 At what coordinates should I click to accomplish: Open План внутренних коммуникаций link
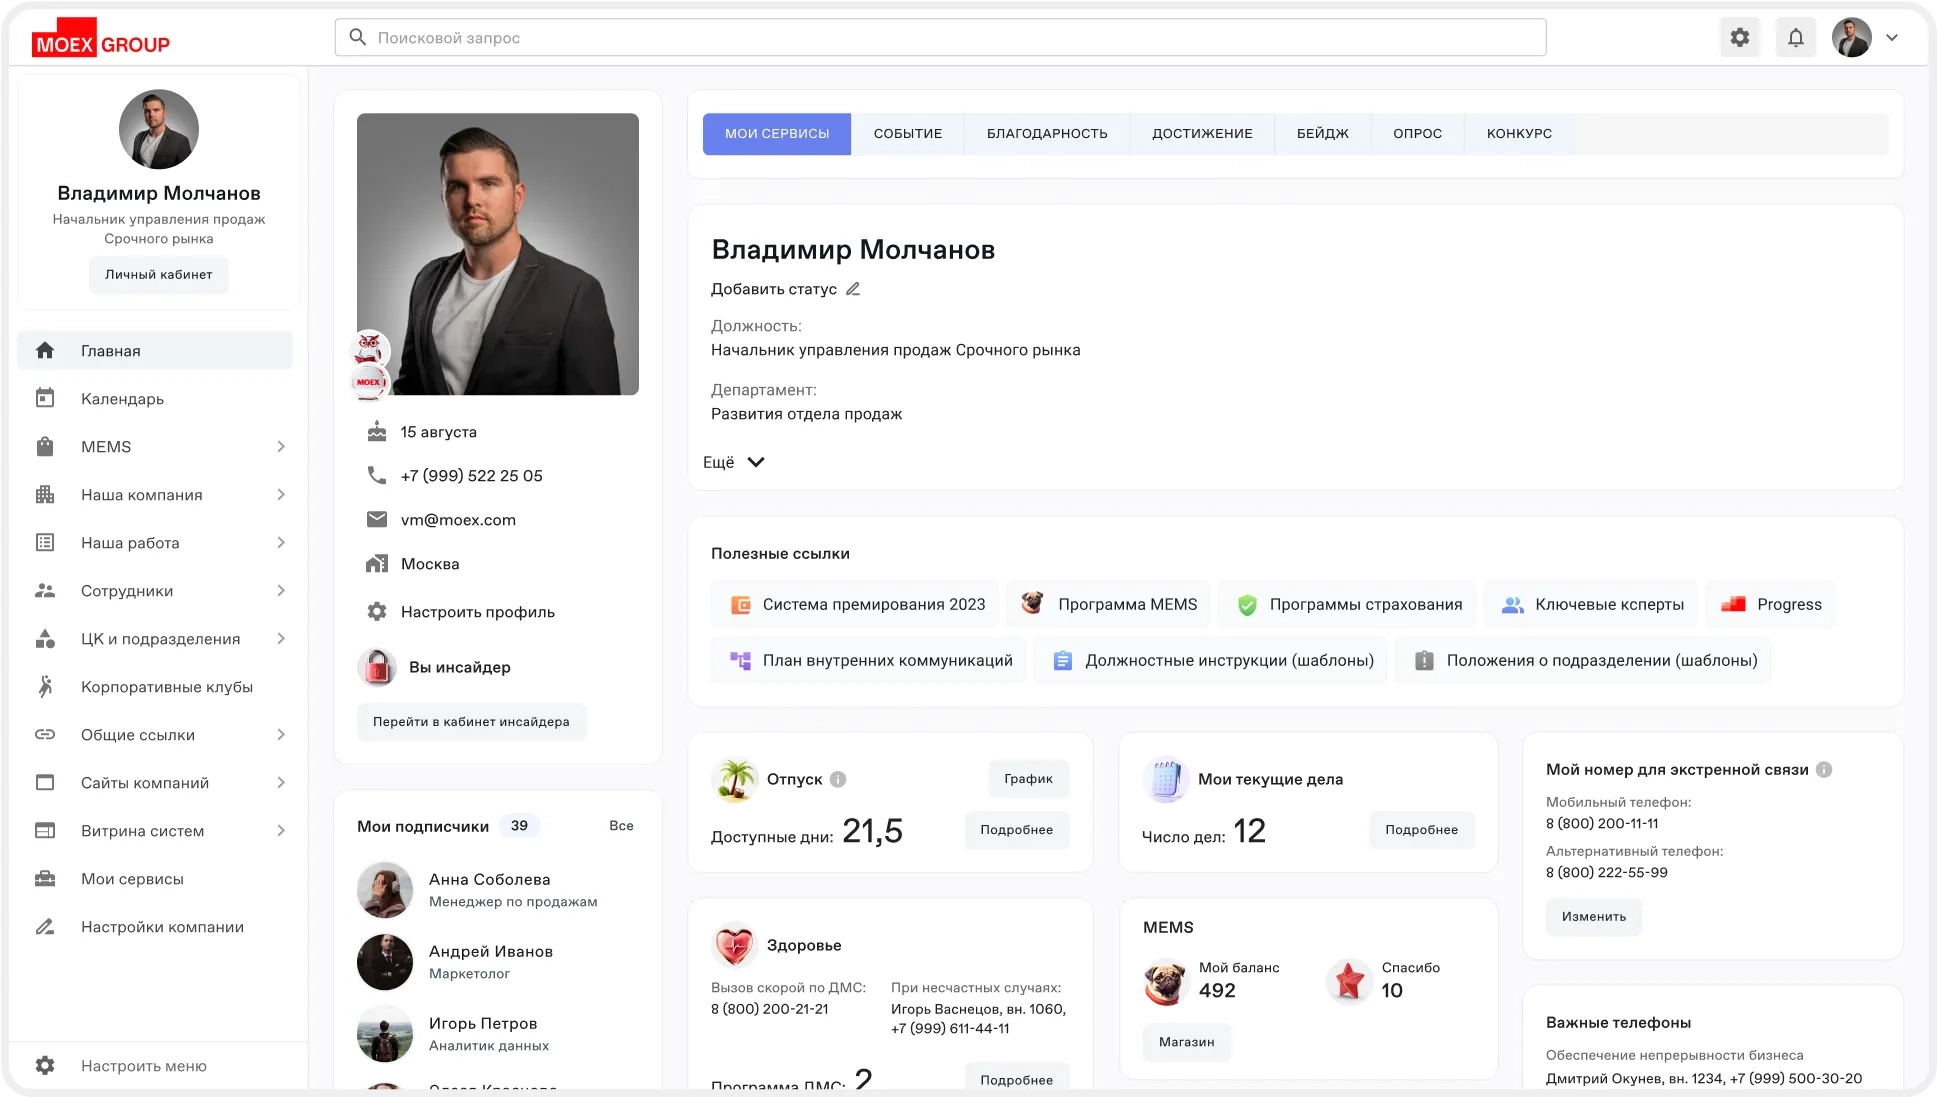pos(869,660)
